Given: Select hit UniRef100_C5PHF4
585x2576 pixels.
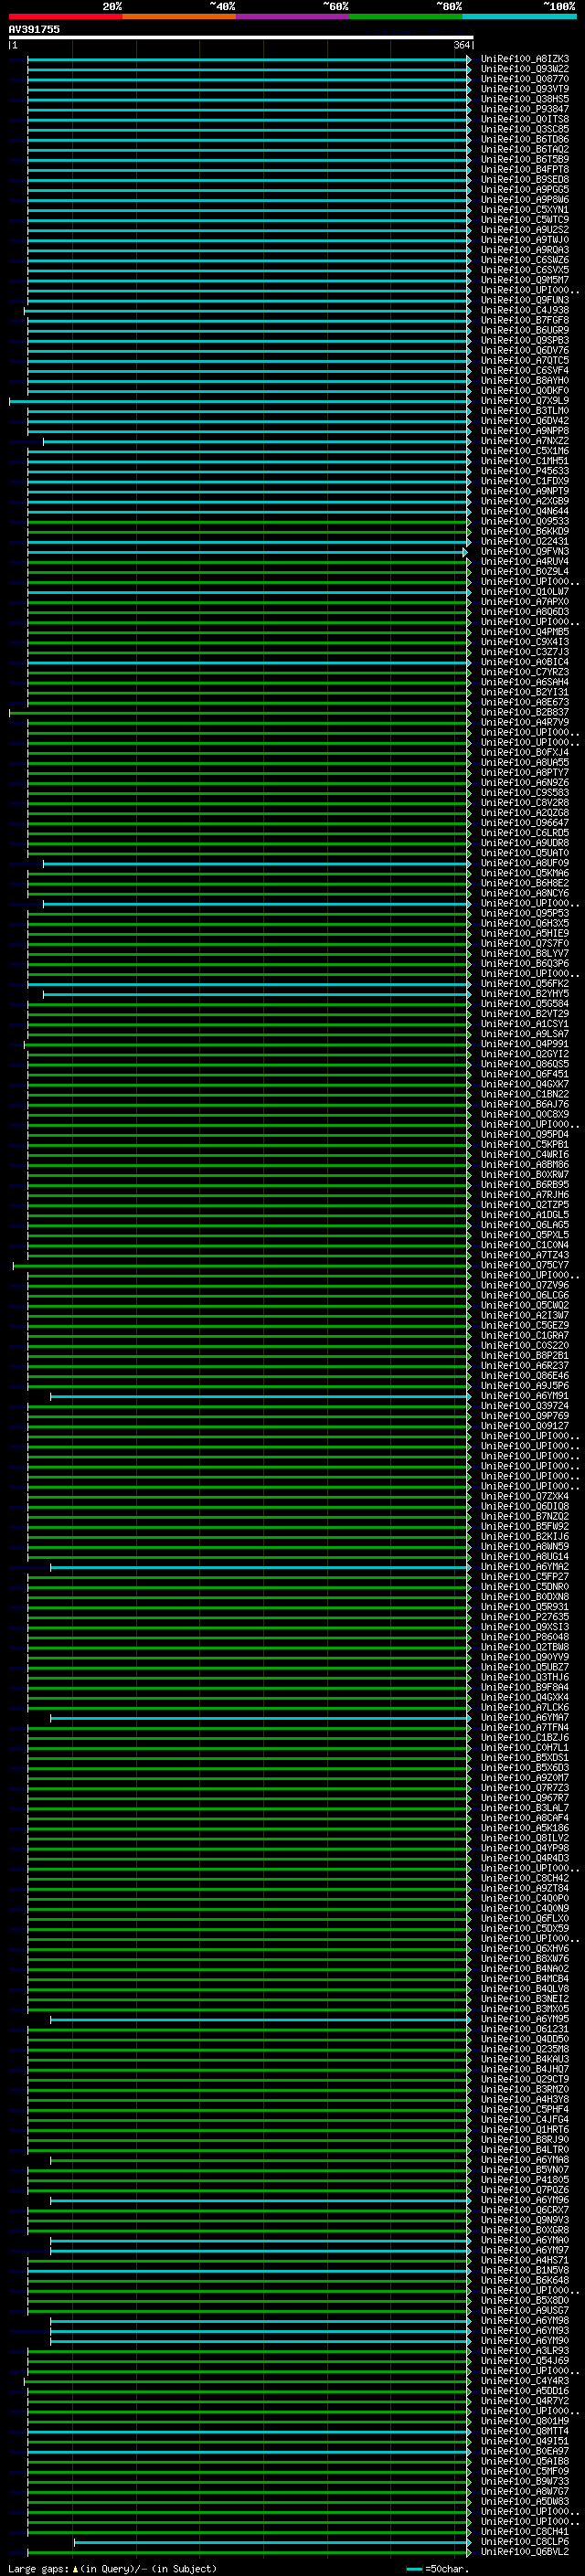Looking at the screenshot, I should click(525, 2111).
